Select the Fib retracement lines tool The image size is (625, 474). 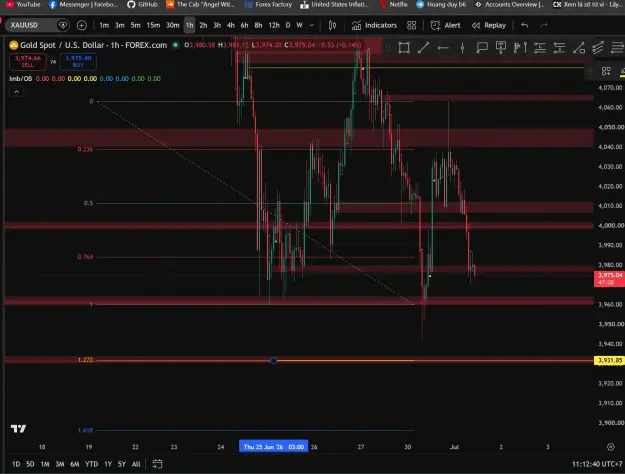point(617,48)
